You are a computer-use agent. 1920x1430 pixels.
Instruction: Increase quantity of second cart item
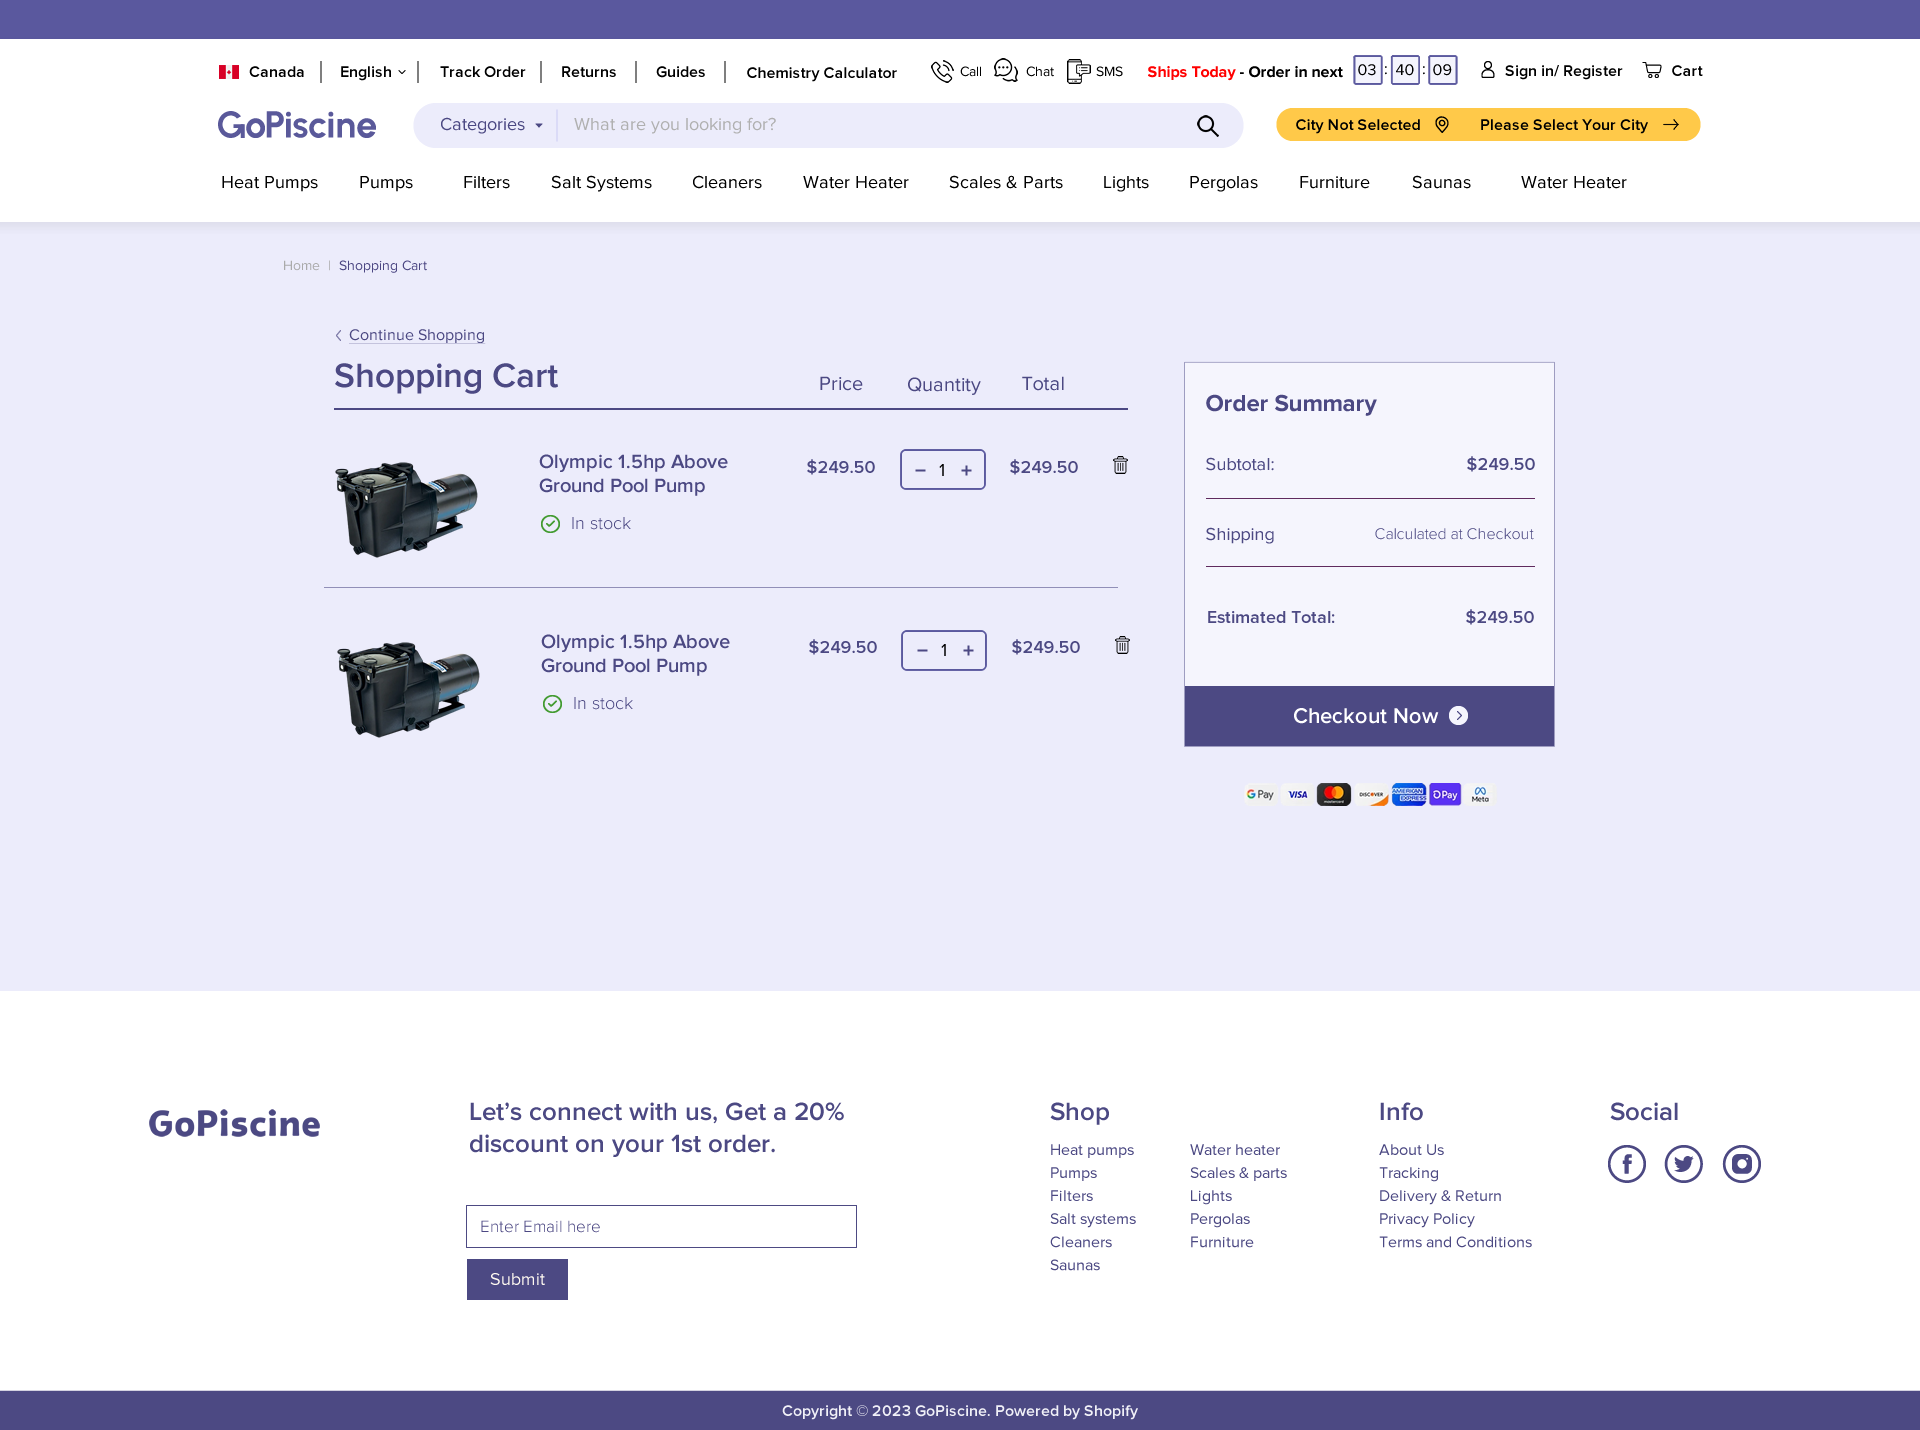pyautogui.click(x=969, y=650)
